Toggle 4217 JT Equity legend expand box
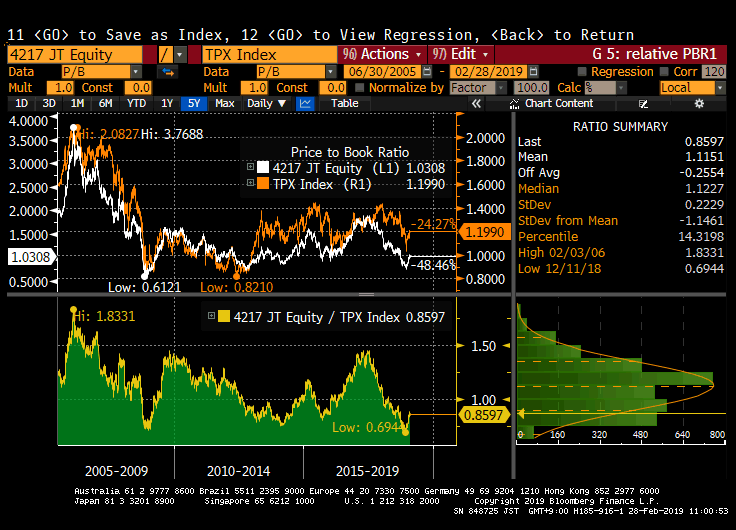 tap(250, 168)
